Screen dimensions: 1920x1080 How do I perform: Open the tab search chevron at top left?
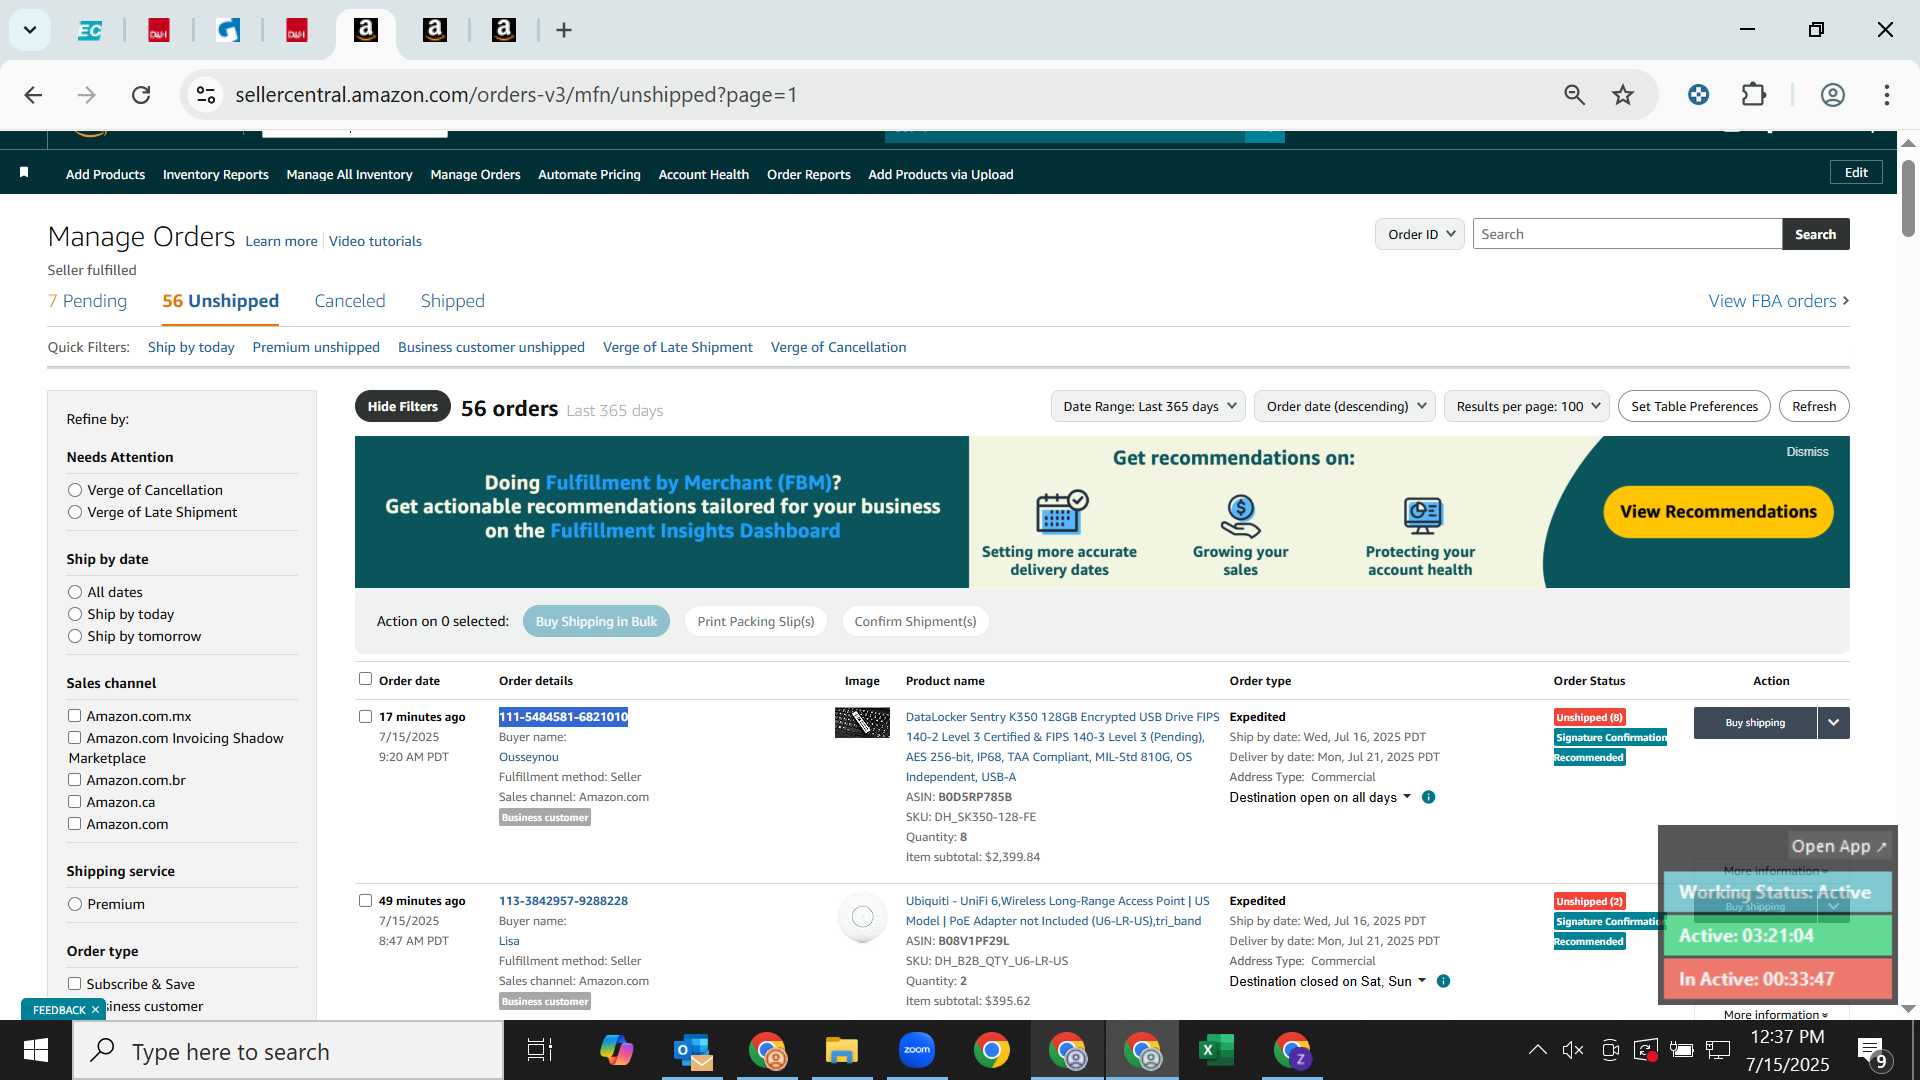point(30,30)
